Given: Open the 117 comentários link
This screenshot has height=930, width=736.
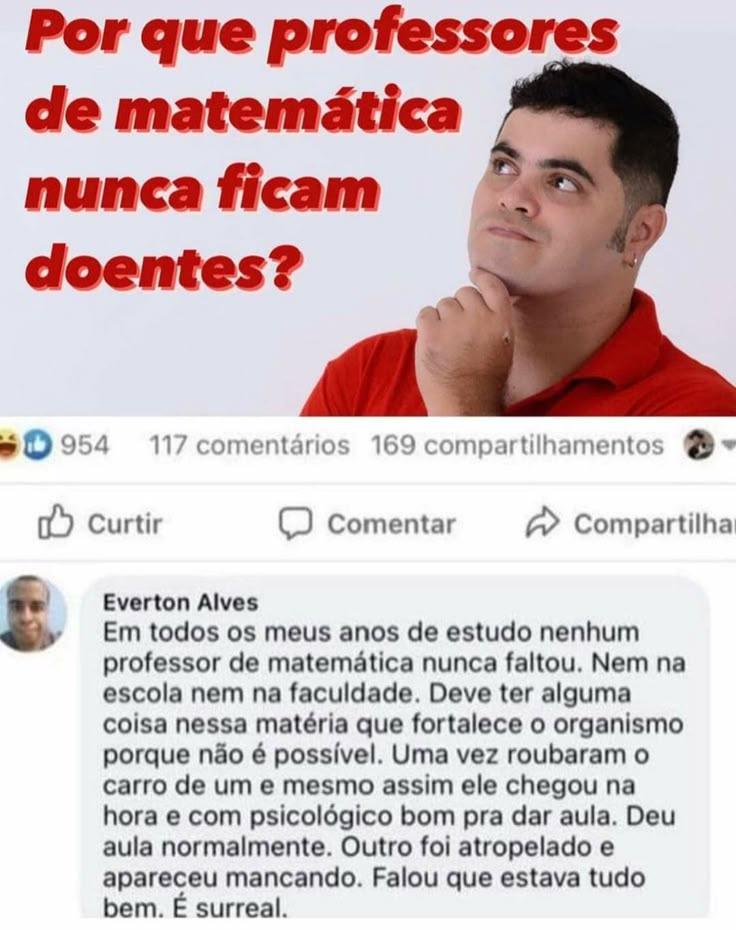Looking at the screenshot, I should pos(249,445).
